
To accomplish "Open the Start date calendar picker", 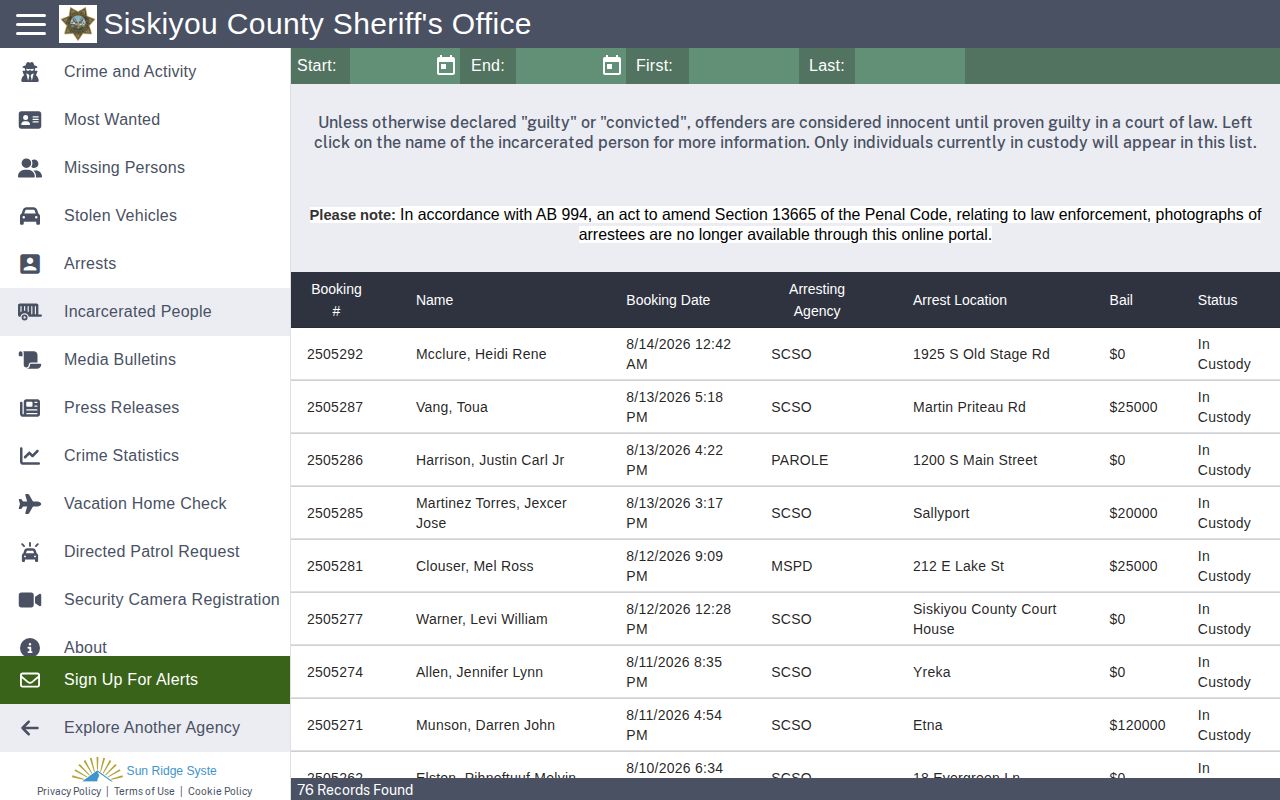I will pos(446,66).
